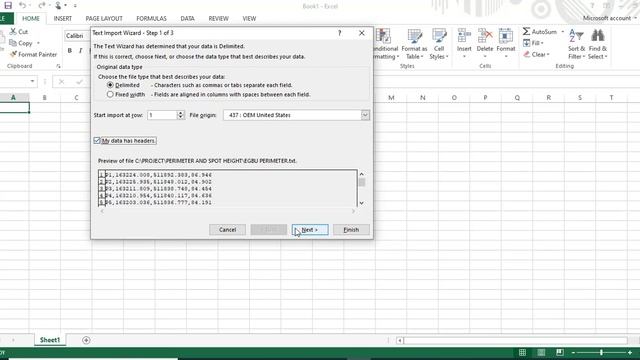Click the Format cells icon
This screenshot has width=640, height=360.
coord(506,36)
